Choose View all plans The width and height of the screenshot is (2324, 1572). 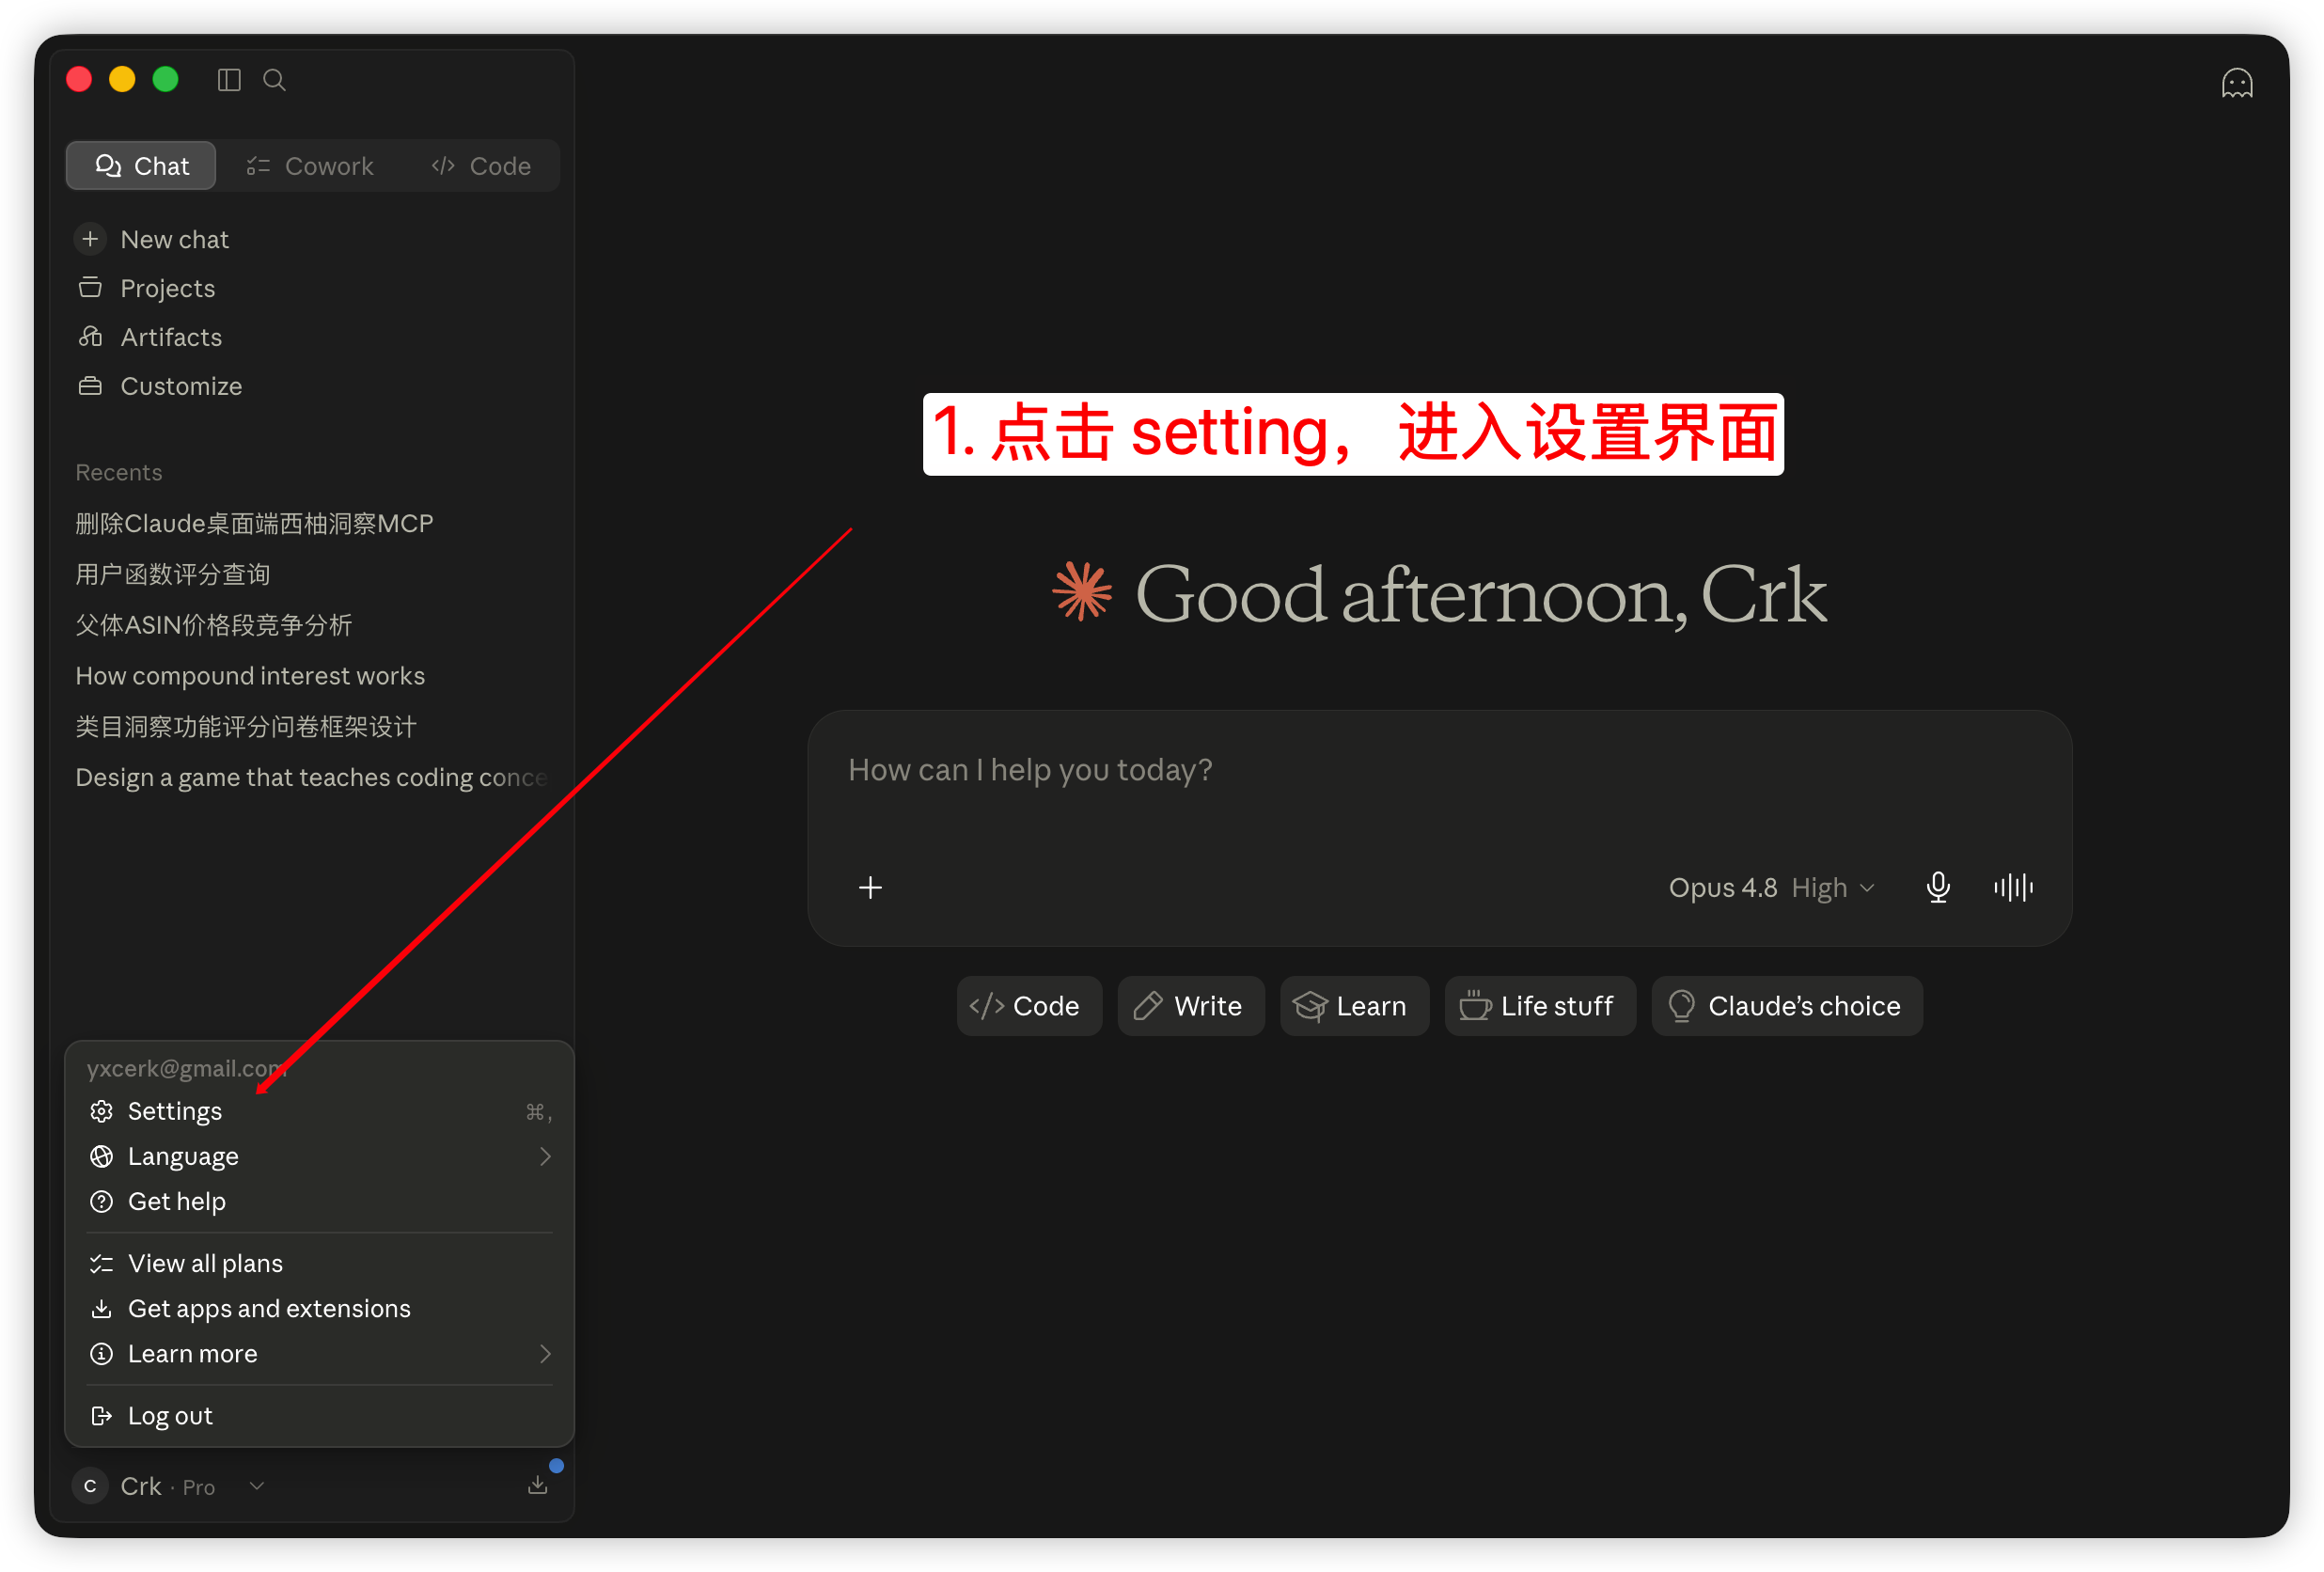coord(320,1263)
